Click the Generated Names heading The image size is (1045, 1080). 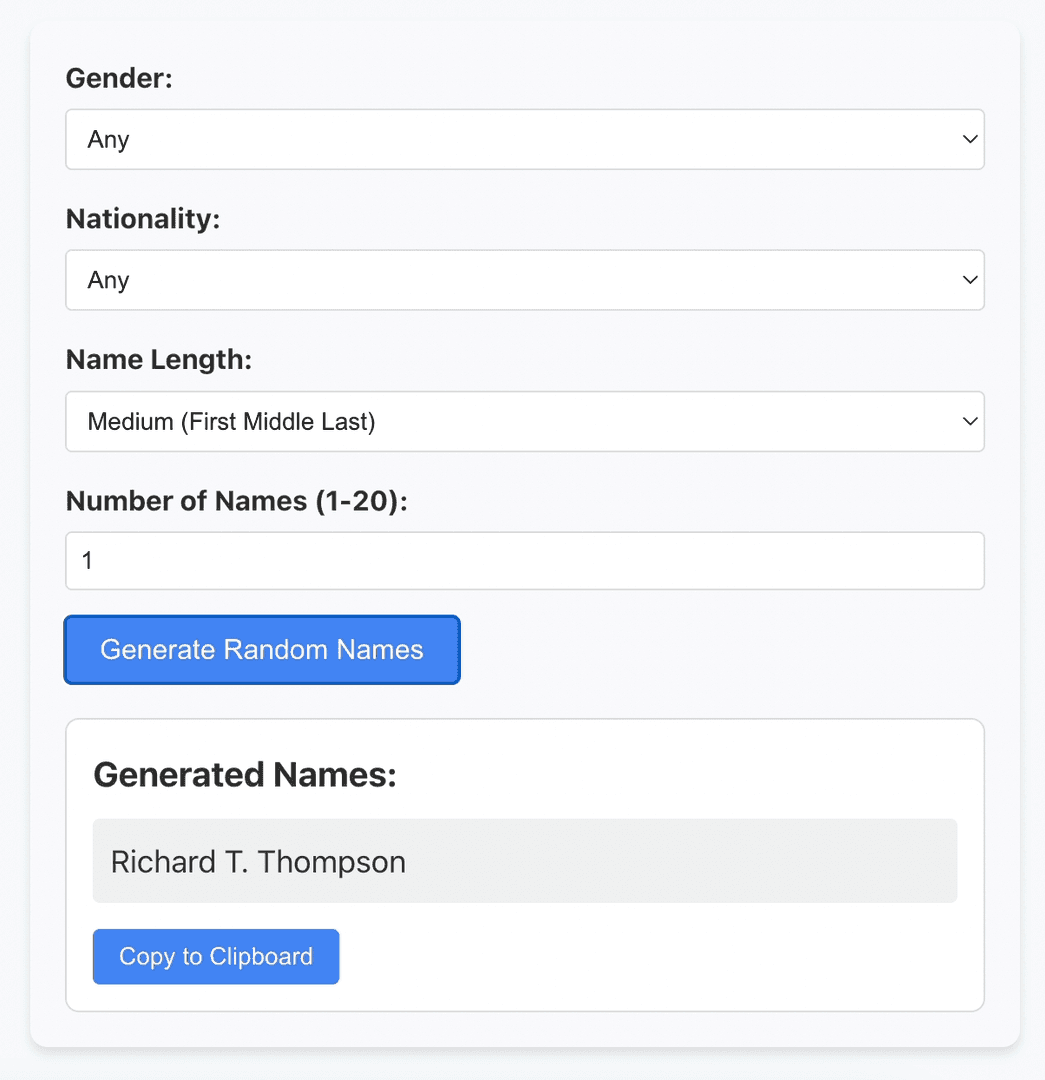pyautogui.click(x=245, y=775)
